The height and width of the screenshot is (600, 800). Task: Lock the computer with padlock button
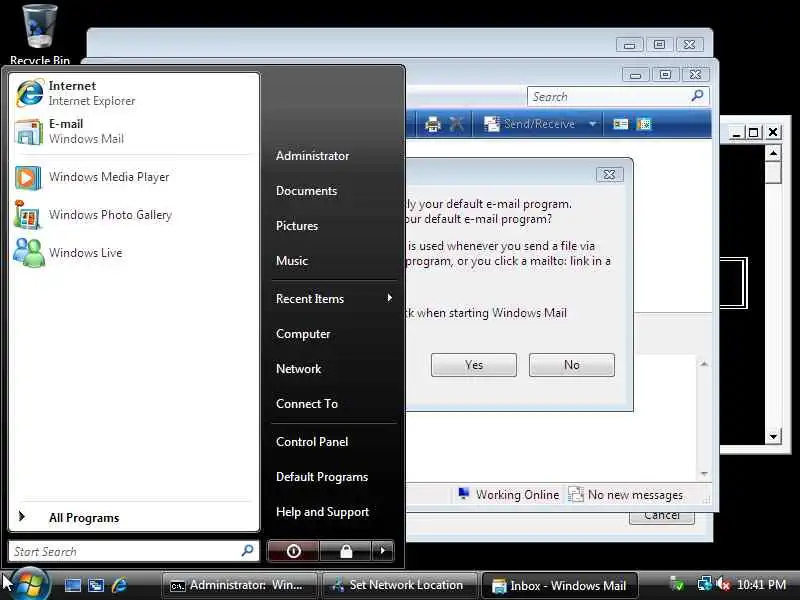(346, 551)
